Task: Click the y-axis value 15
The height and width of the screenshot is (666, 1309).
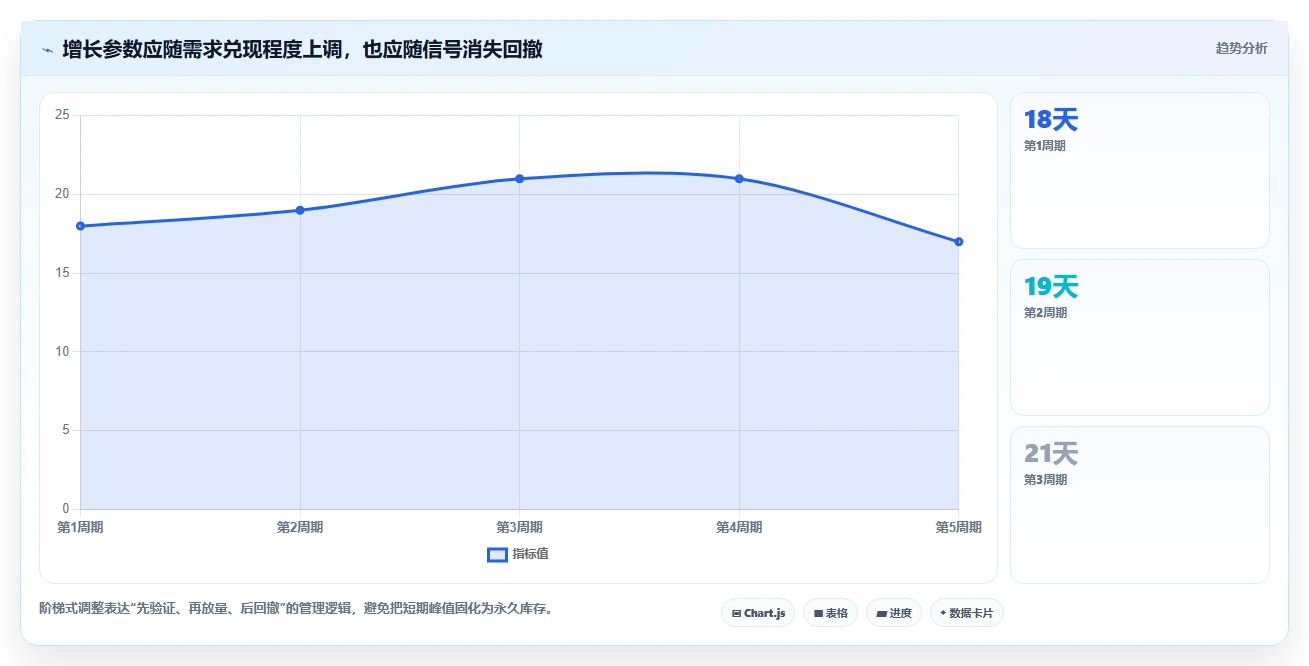Action: pyautogui.click(x=62, y=273)
